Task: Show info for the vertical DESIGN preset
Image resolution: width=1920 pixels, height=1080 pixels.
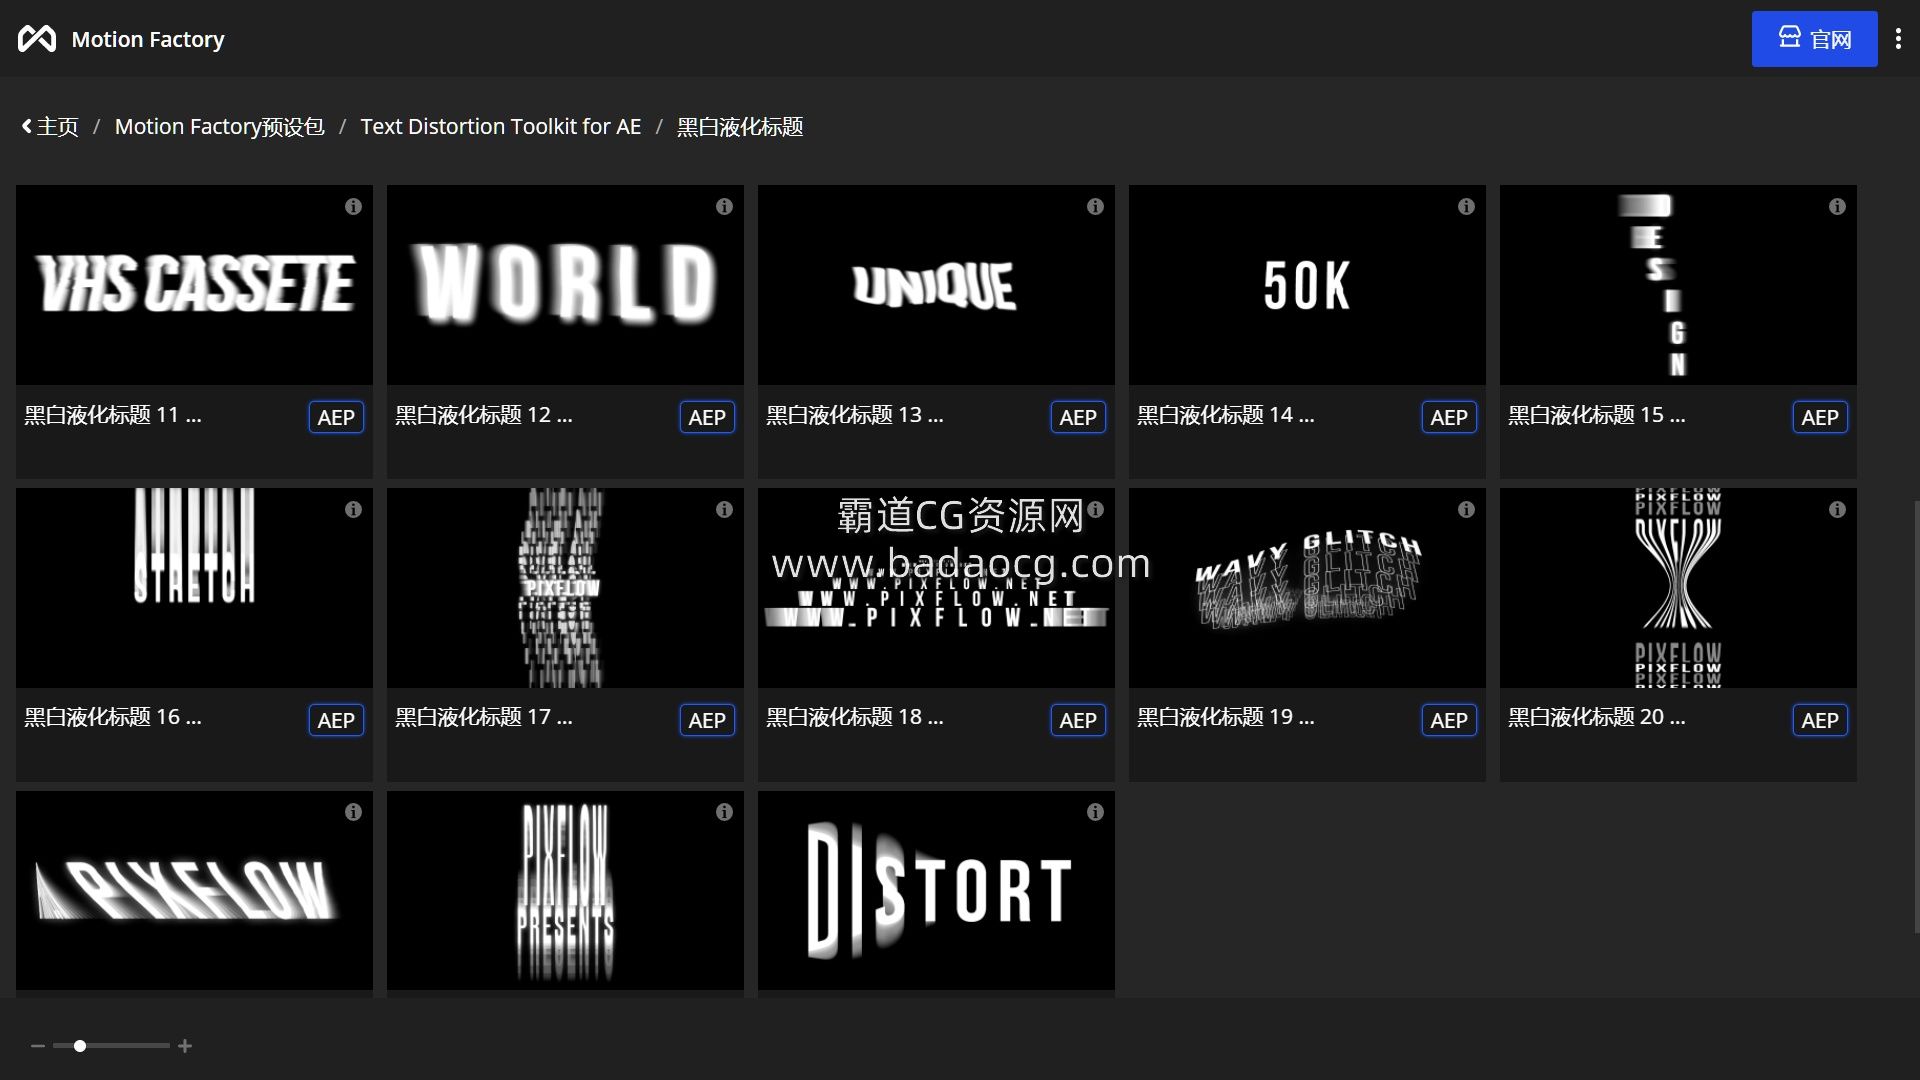Action: [x=1837, y=207]
